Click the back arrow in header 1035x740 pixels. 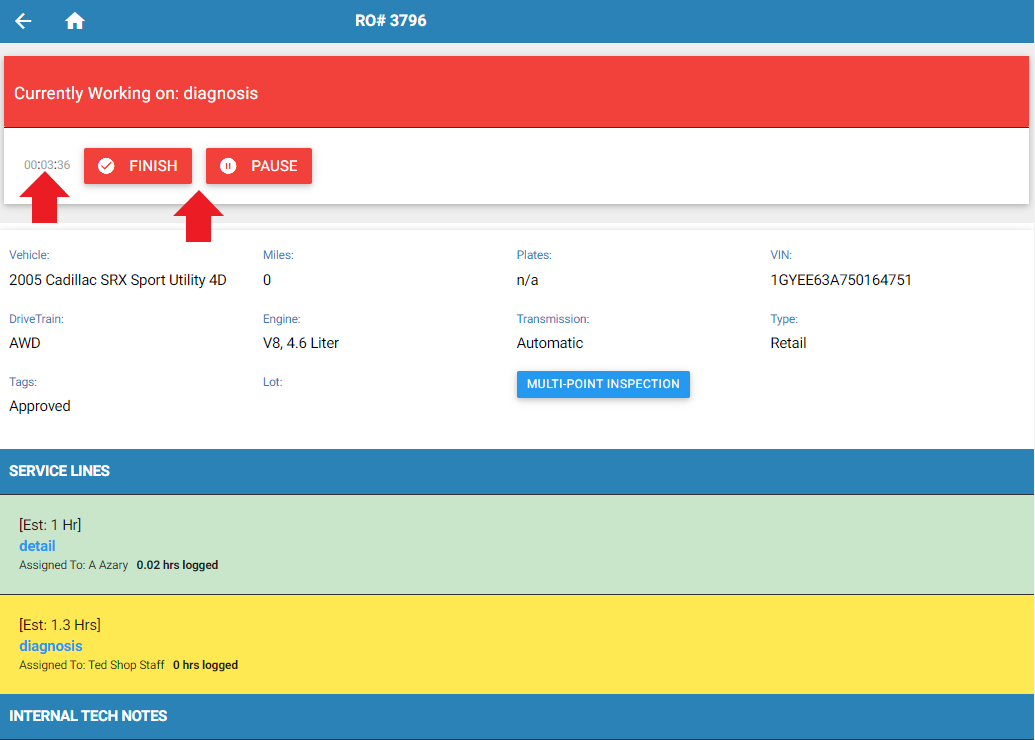pos(23,21)
